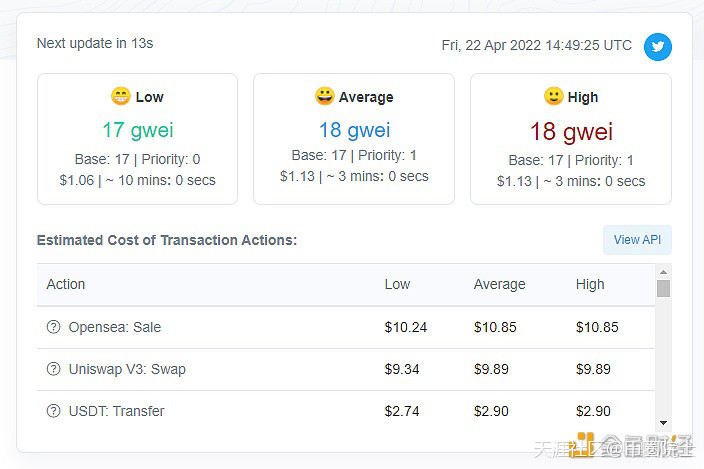Open help icon beside Opensea: Sale
704x469 pixels.
[x=54, y=327]
